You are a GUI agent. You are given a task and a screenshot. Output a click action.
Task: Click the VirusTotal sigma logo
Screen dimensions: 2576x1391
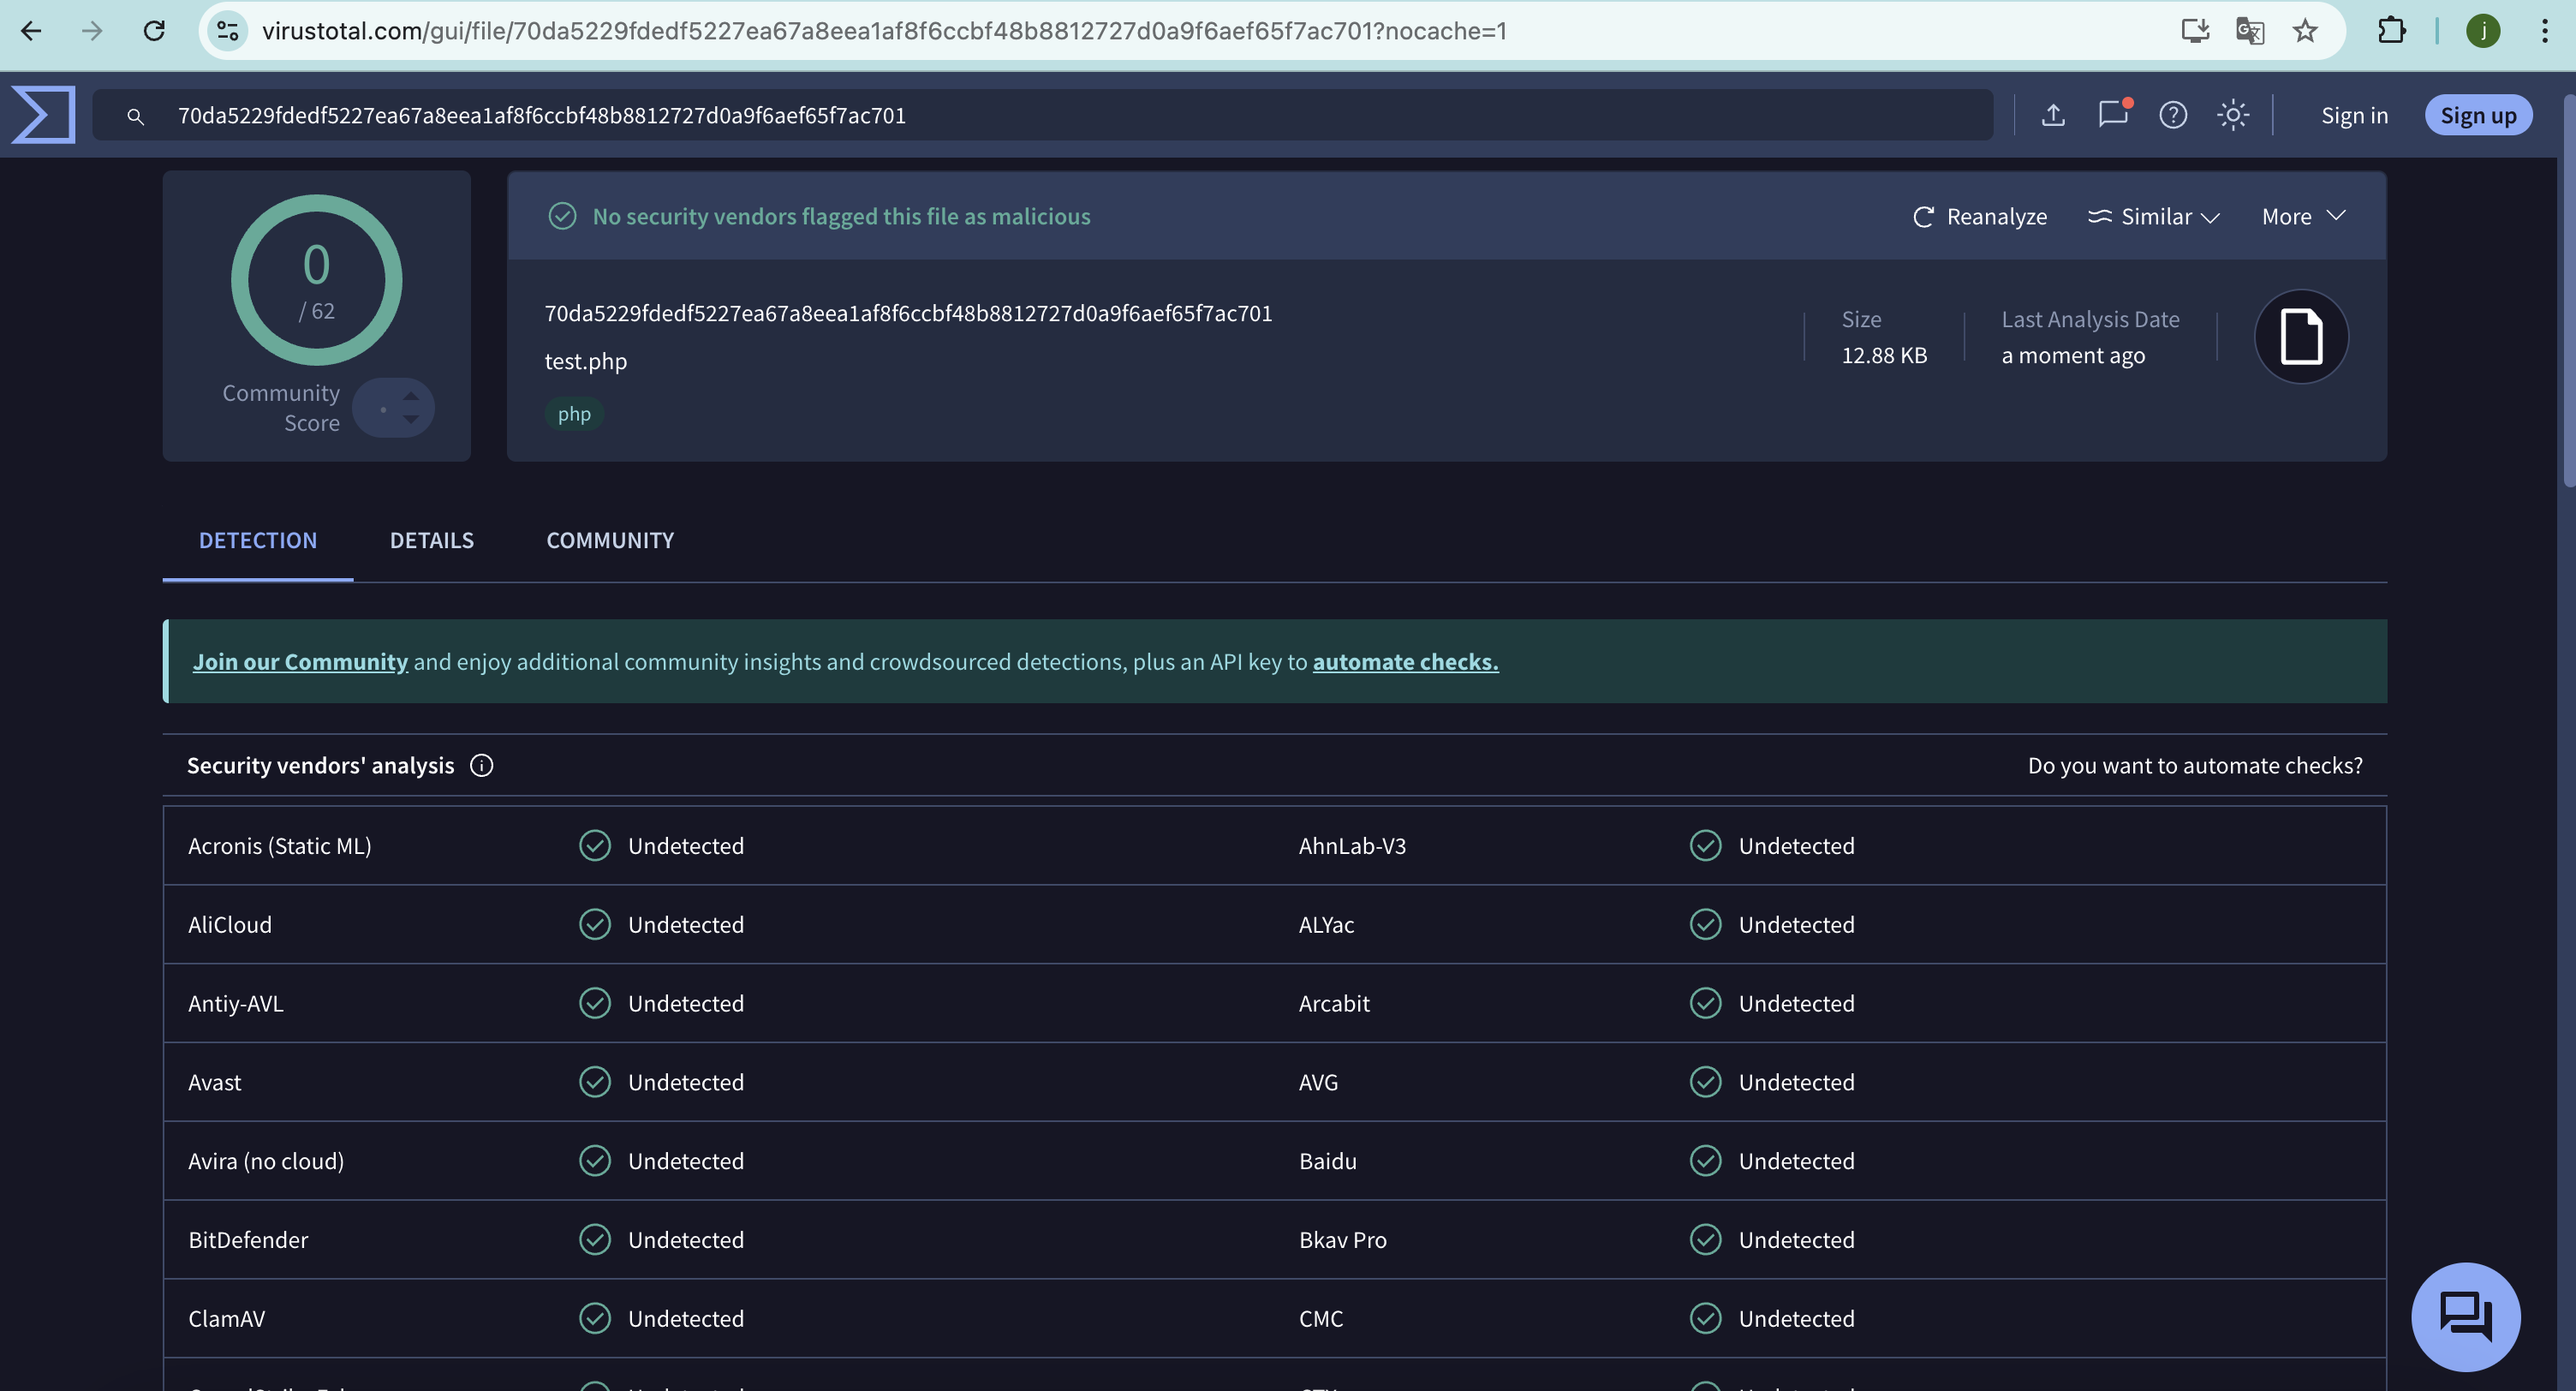point(43,115)
